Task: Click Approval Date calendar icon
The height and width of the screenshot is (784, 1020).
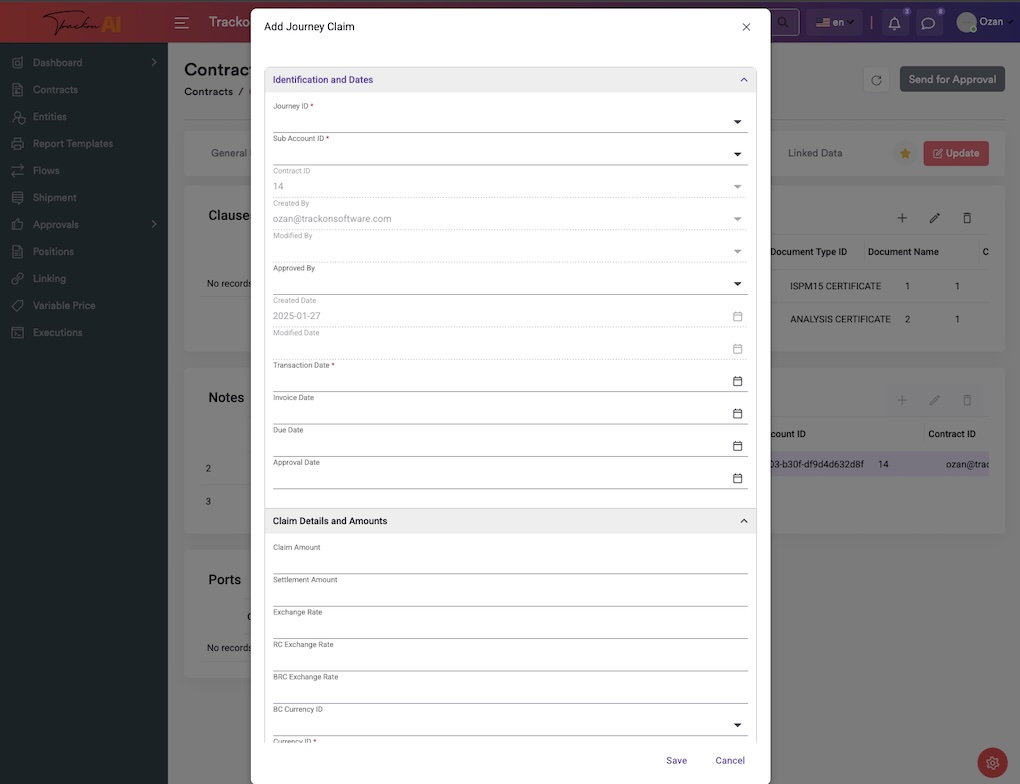Action: 738,478
